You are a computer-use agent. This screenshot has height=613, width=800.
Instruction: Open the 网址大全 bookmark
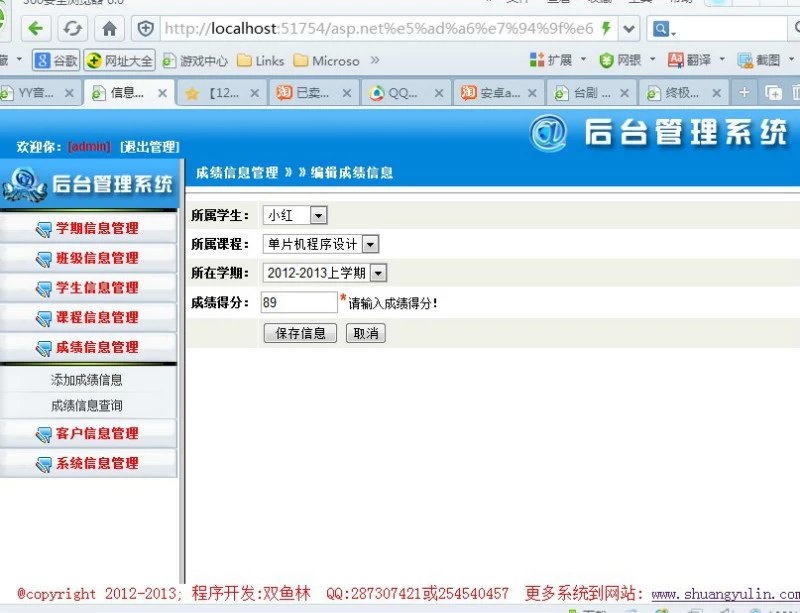120,60
